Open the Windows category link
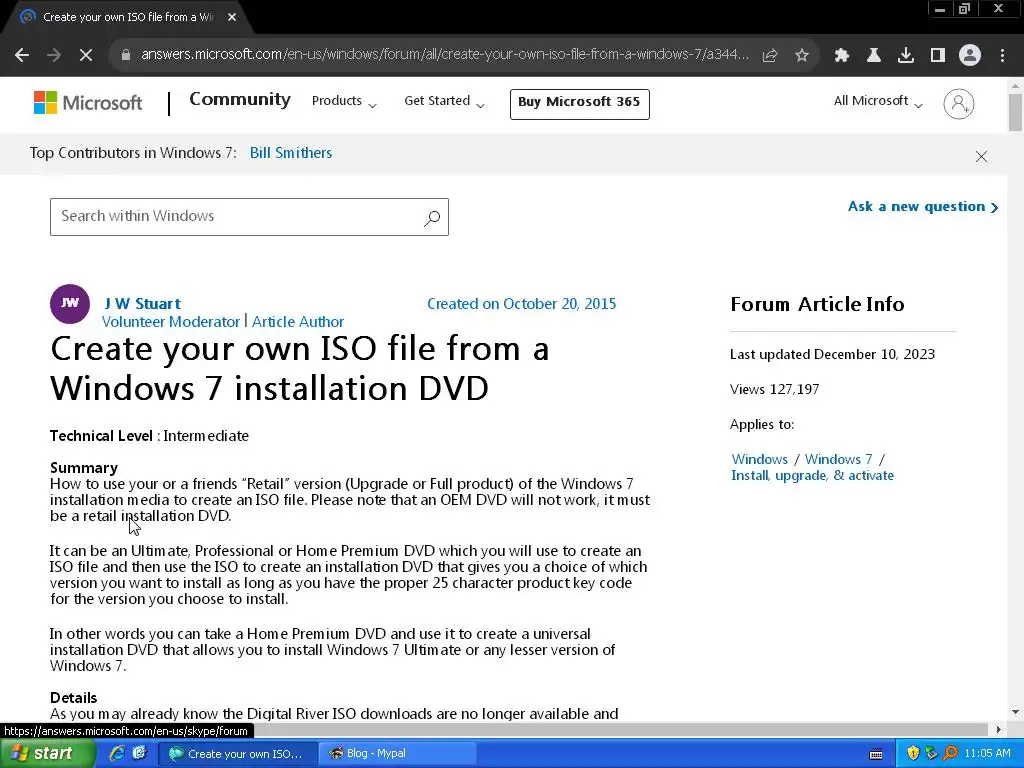 (760, 459)
